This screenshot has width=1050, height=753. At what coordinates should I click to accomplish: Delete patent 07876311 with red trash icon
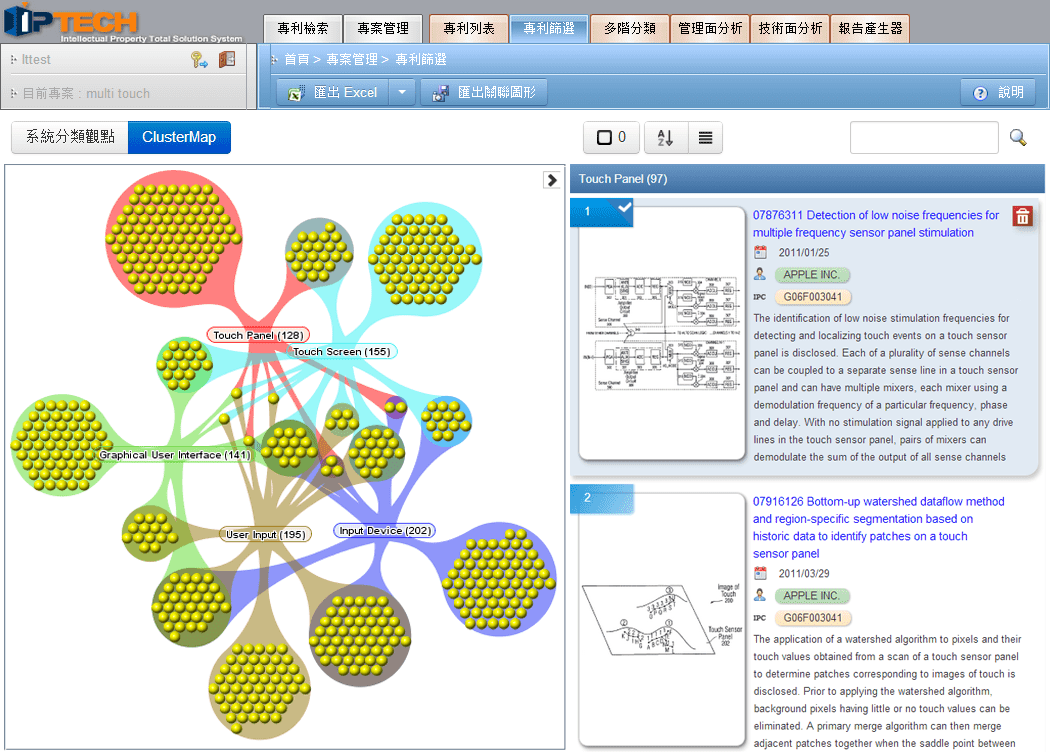(1023, 216)
